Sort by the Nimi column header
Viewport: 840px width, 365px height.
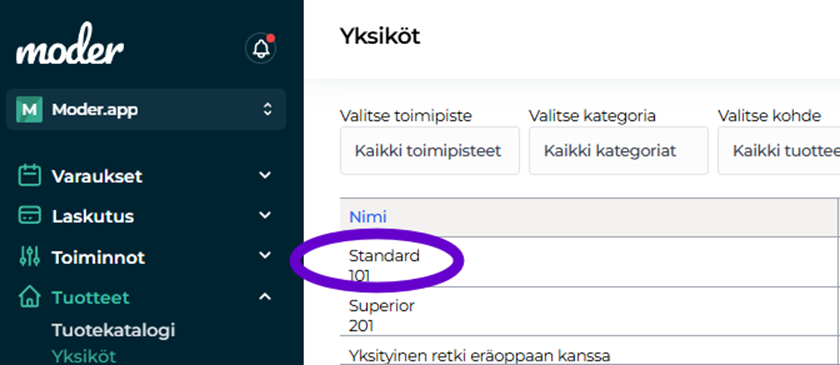click(x=368, y=217)
